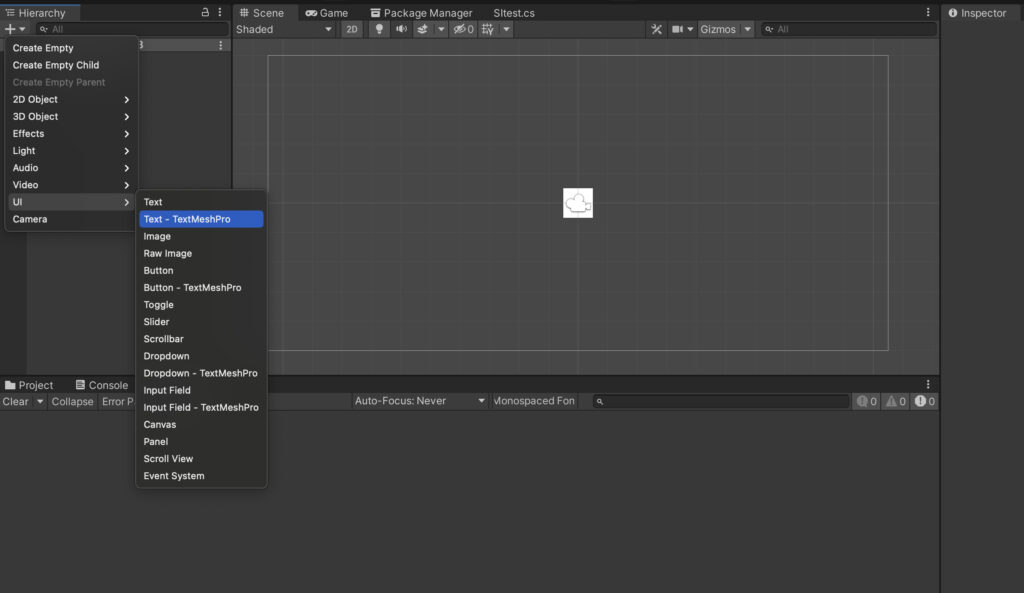This screenshot has height=593, width=1024.
Task: Open the scene camera settings icon
Action: (x=679, y=29)
